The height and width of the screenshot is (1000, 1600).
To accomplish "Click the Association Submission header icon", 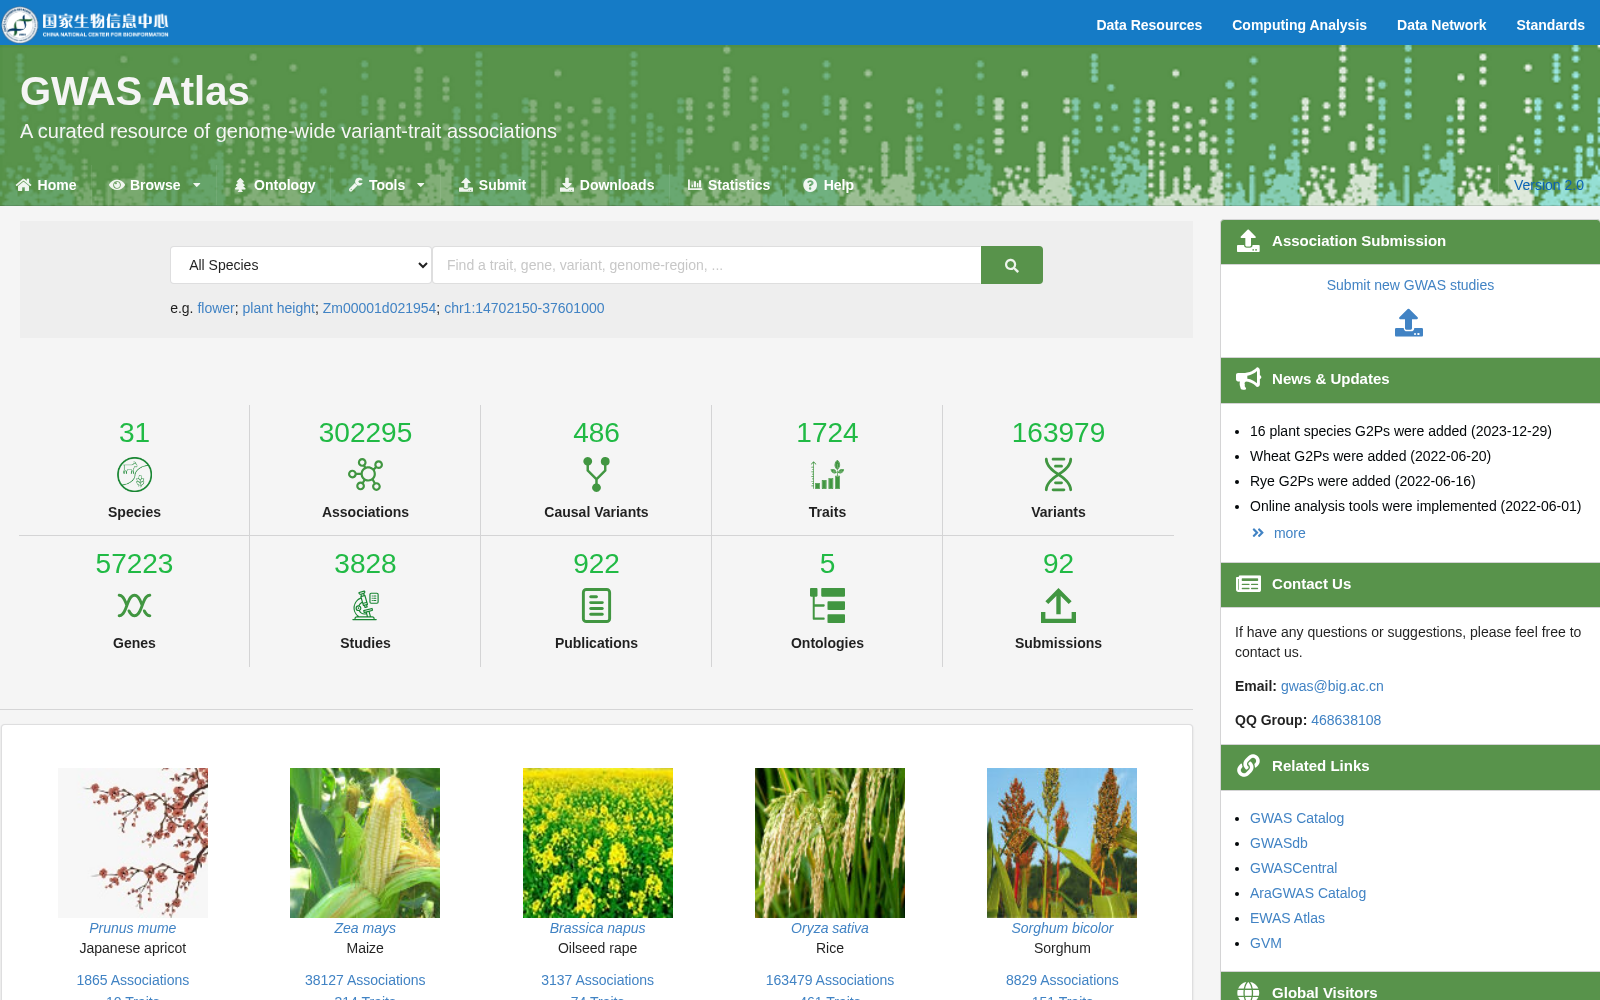I will (1248, 241).
